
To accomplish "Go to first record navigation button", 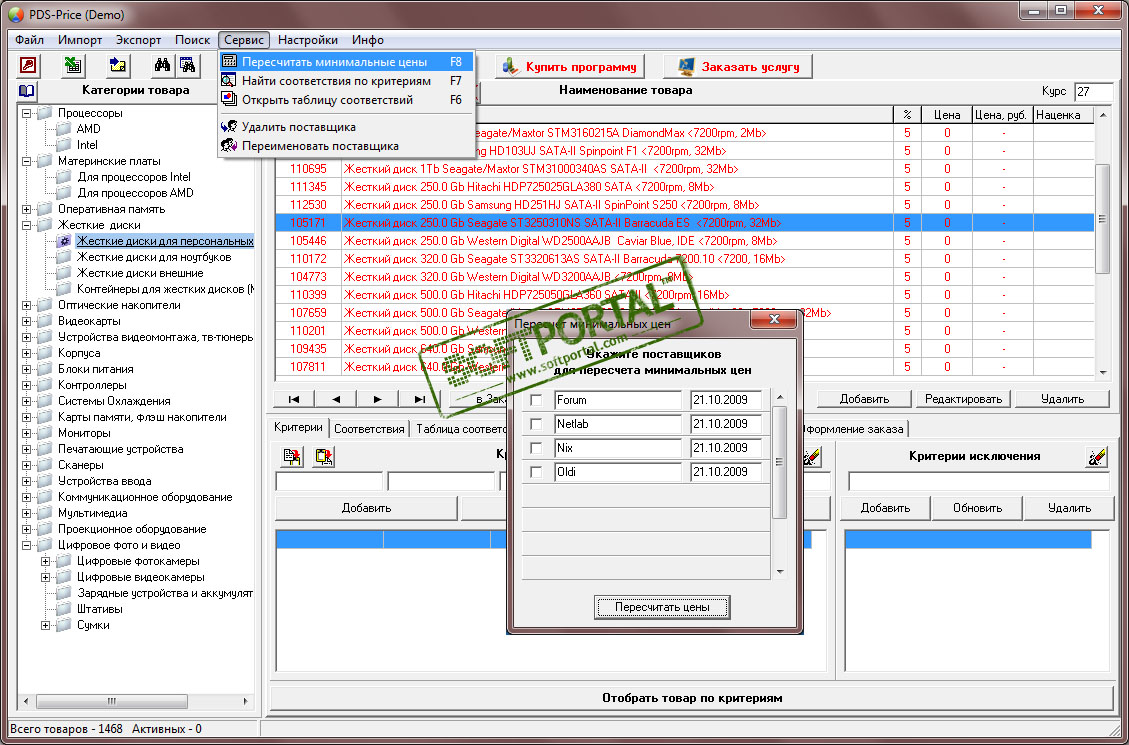I will click(x=293, y=399).
